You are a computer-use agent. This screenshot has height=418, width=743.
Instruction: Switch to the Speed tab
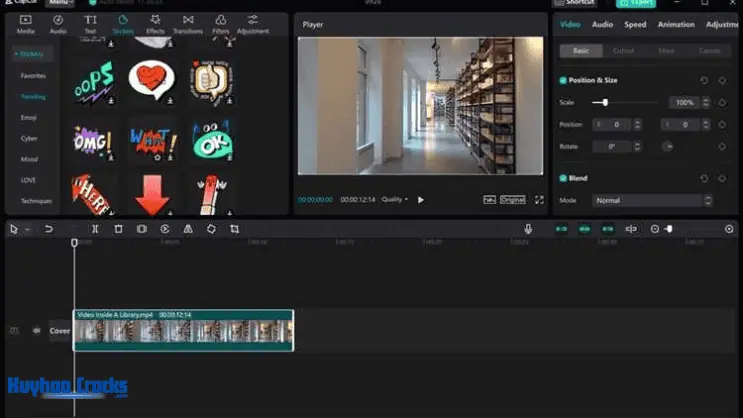point(635,24)
